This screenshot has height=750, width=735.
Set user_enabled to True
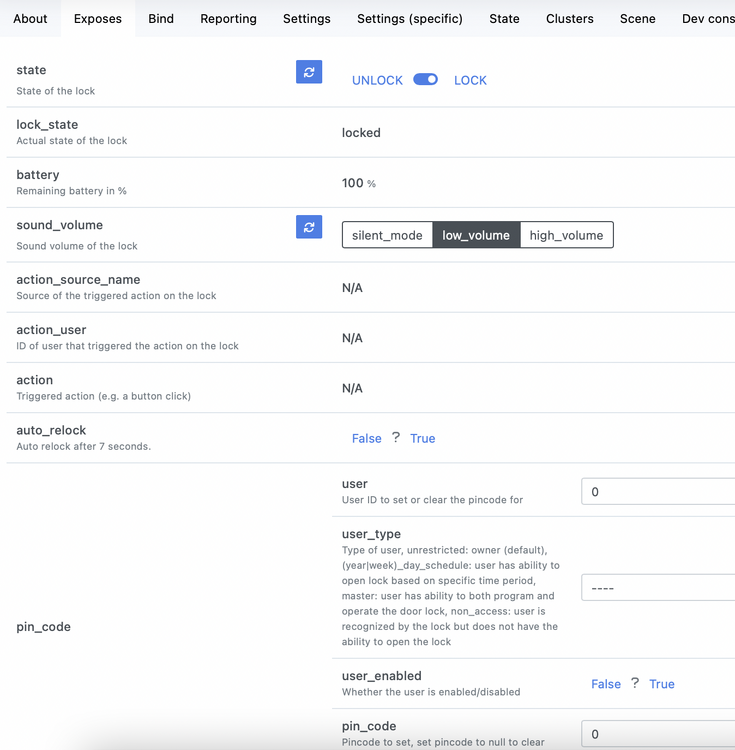(x=661, y=684)
